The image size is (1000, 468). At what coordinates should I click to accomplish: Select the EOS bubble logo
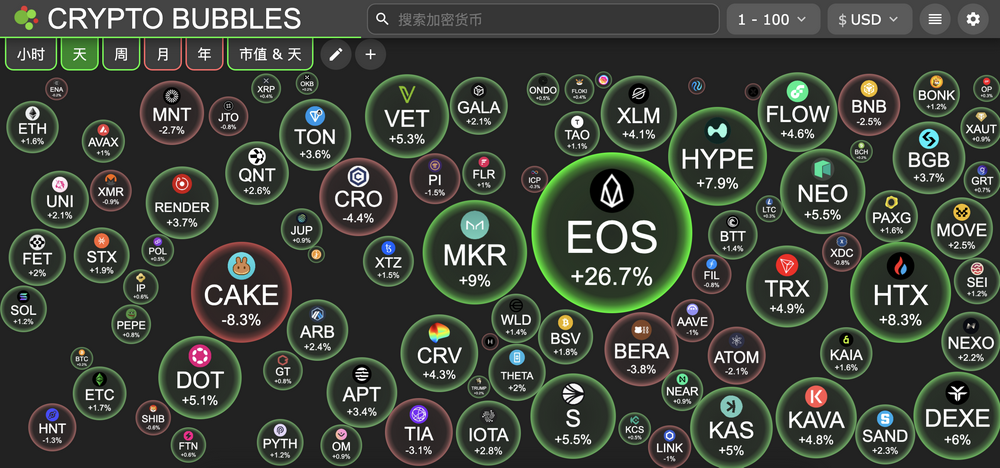[x=612, y=191]
